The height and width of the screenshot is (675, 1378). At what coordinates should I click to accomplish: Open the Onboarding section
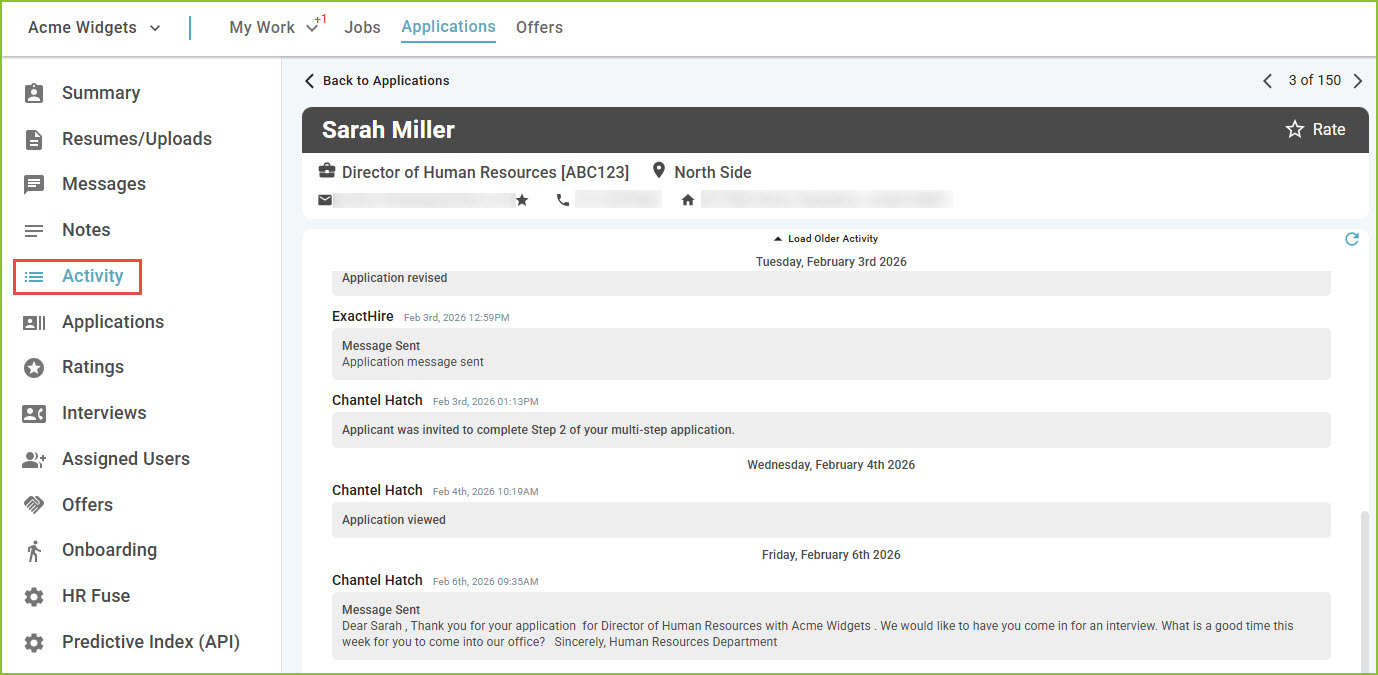point(109,550)
